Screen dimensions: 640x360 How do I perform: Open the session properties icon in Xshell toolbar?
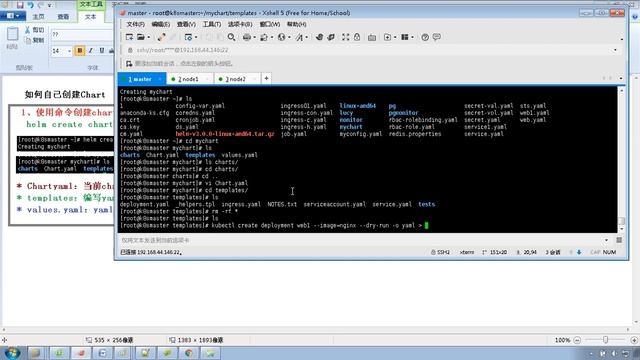(188, 37)
